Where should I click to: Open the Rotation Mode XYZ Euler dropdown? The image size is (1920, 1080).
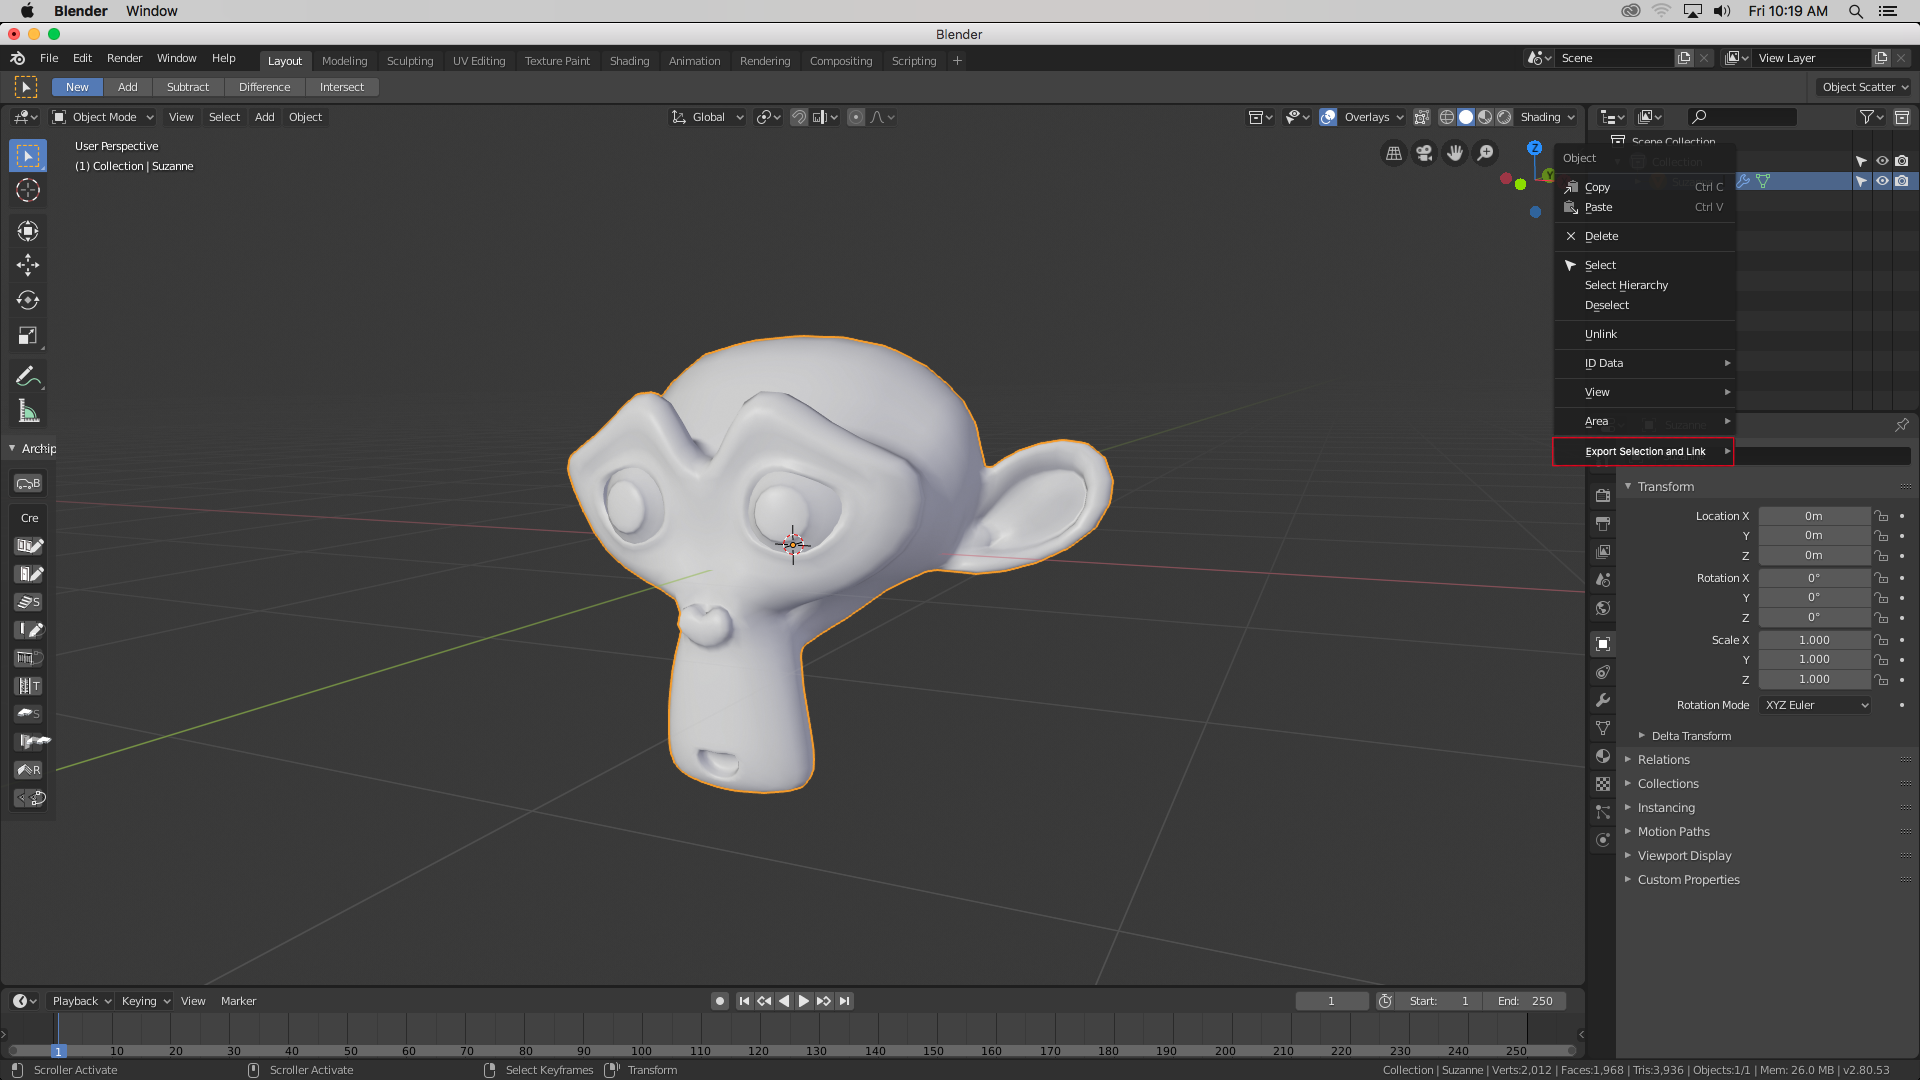point(1815,705)
